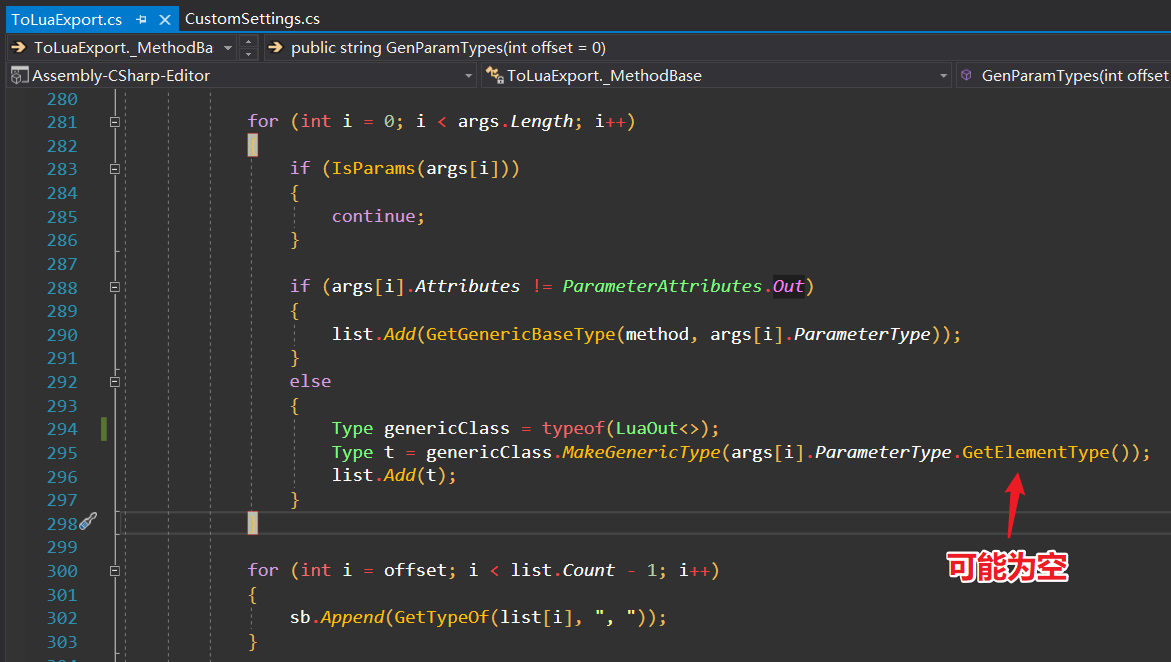Click on MakeGenericType method call
The image size is (1171, 662).
pyautogui.click(x=642, y=452)
